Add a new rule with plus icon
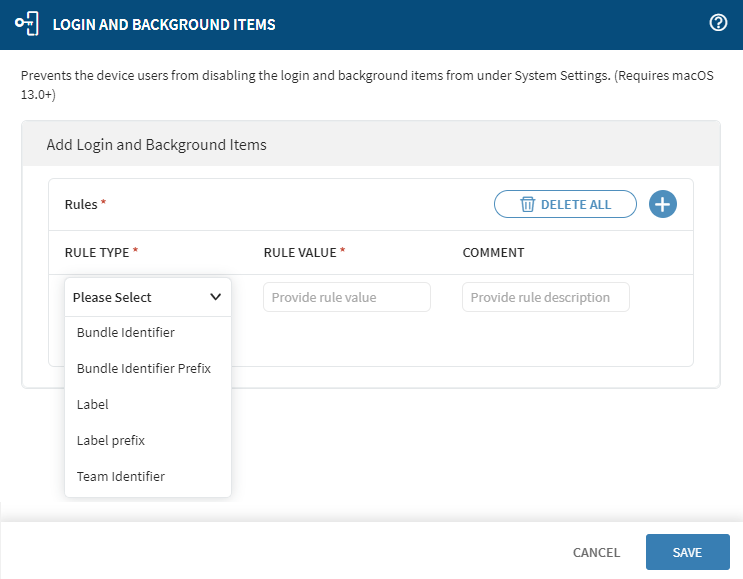This screenshot has height=579, width=743. [x=662, y=204]
